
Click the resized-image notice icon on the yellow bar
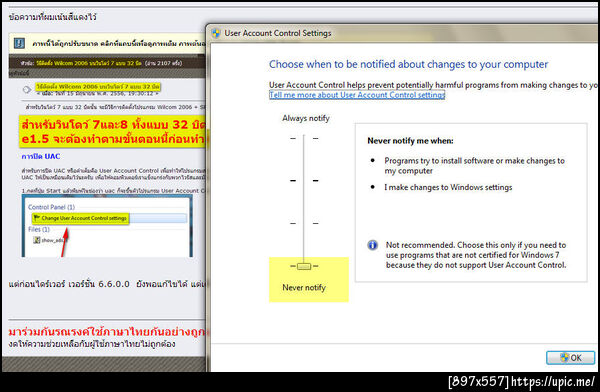tap(19, 43)
